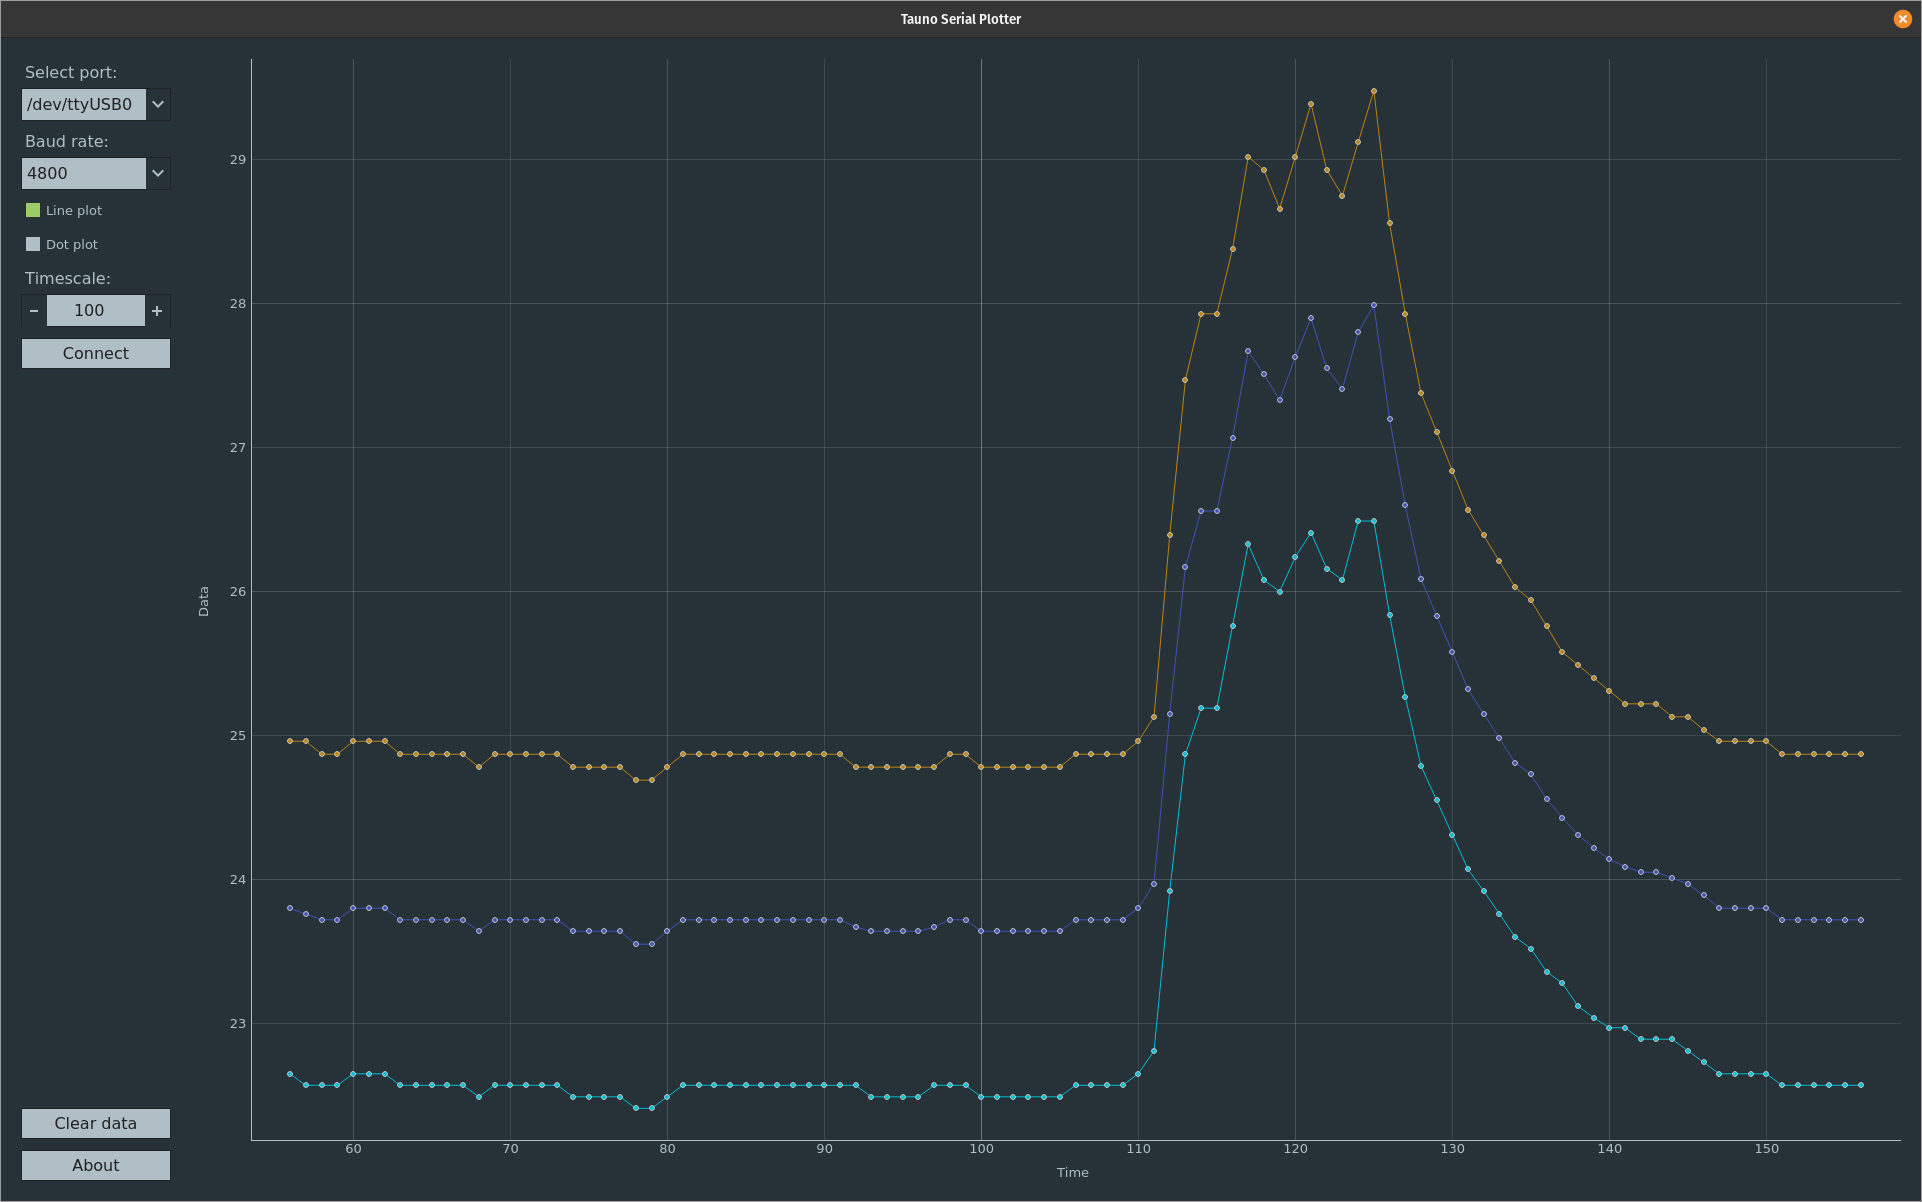This screenshot has height=1202, width=1922.
Task: Decrease timescale with minus button
Action: (34, 311)
